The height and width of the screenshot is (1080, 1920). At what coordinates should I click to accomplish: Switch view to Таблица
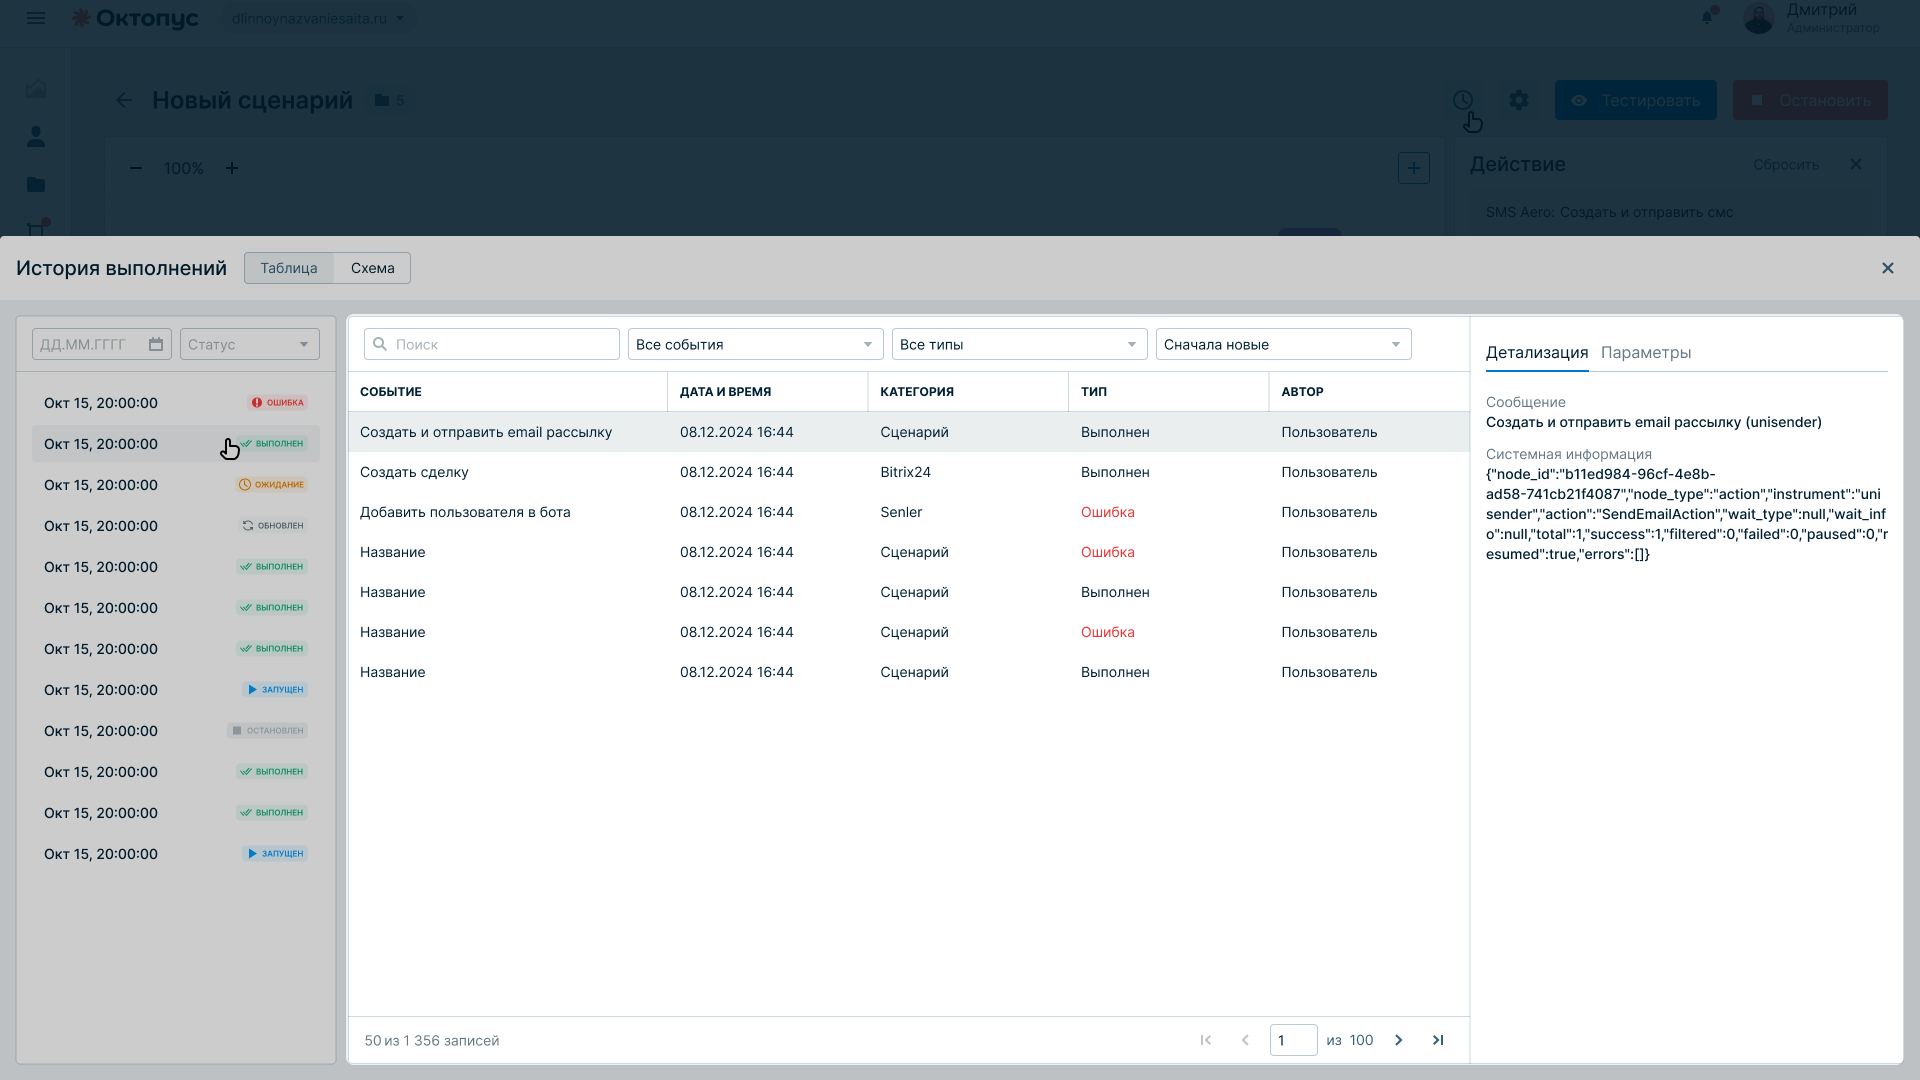tap(289, 268)
